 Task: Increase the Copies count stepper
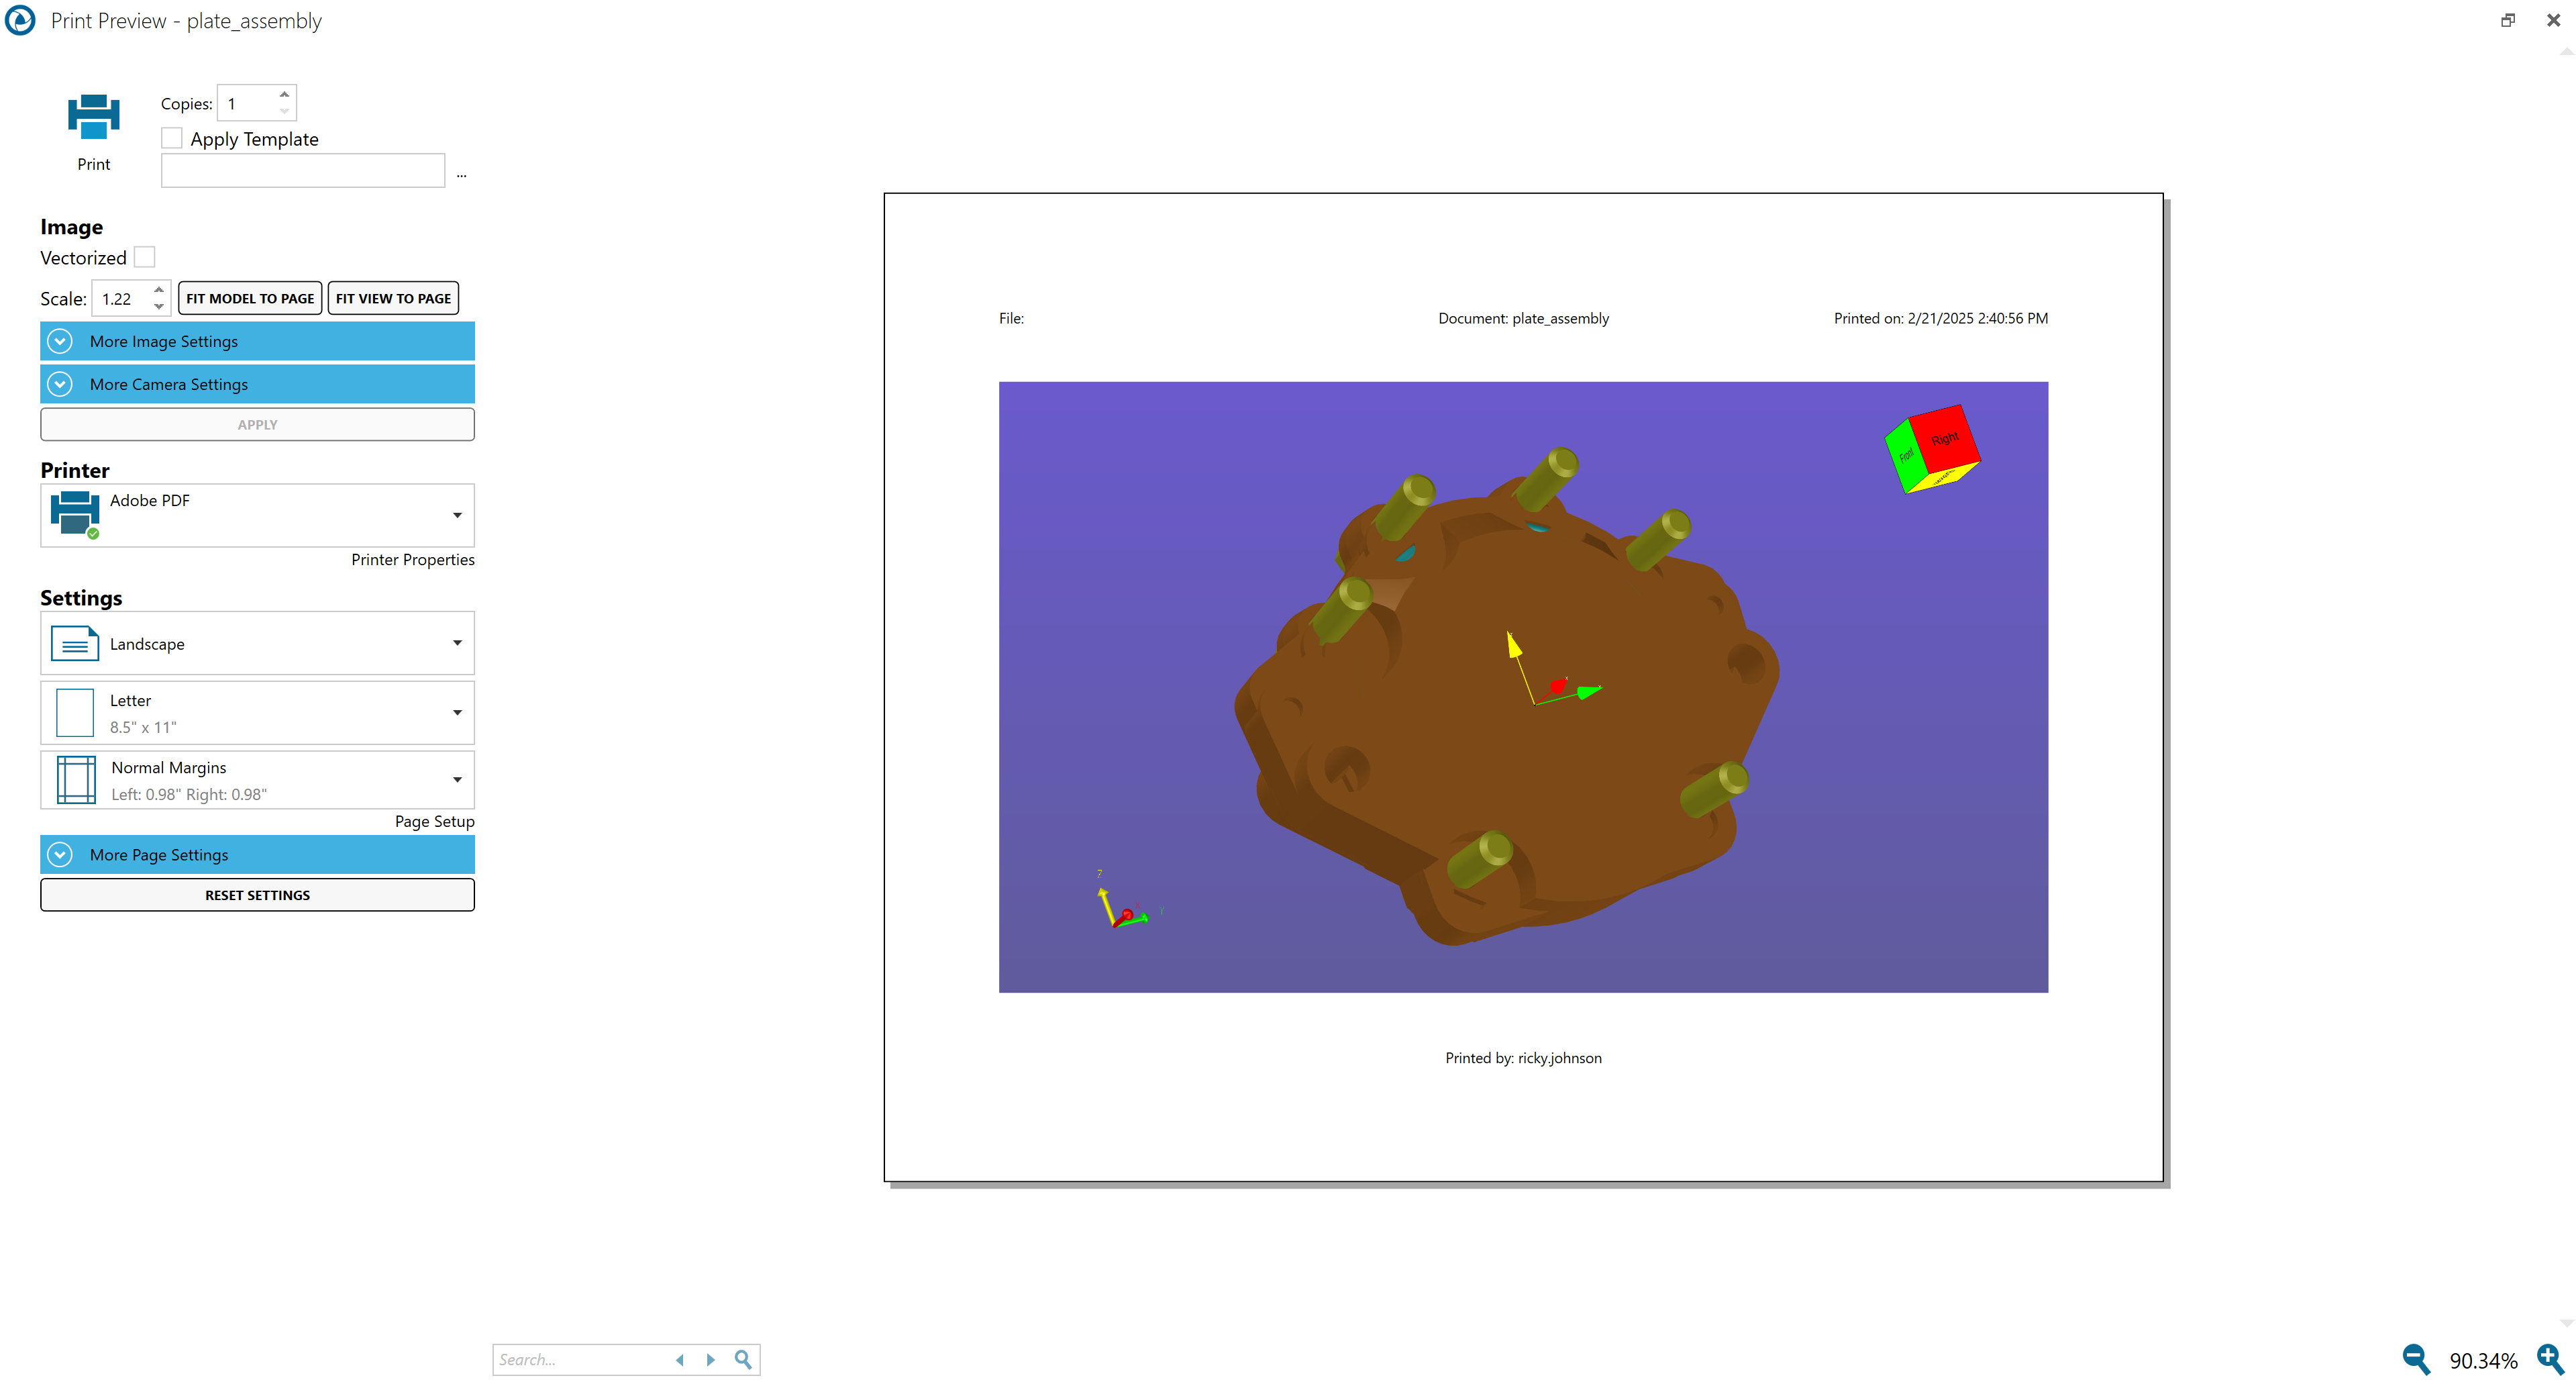pyautogui.click(x=284, y=94)
